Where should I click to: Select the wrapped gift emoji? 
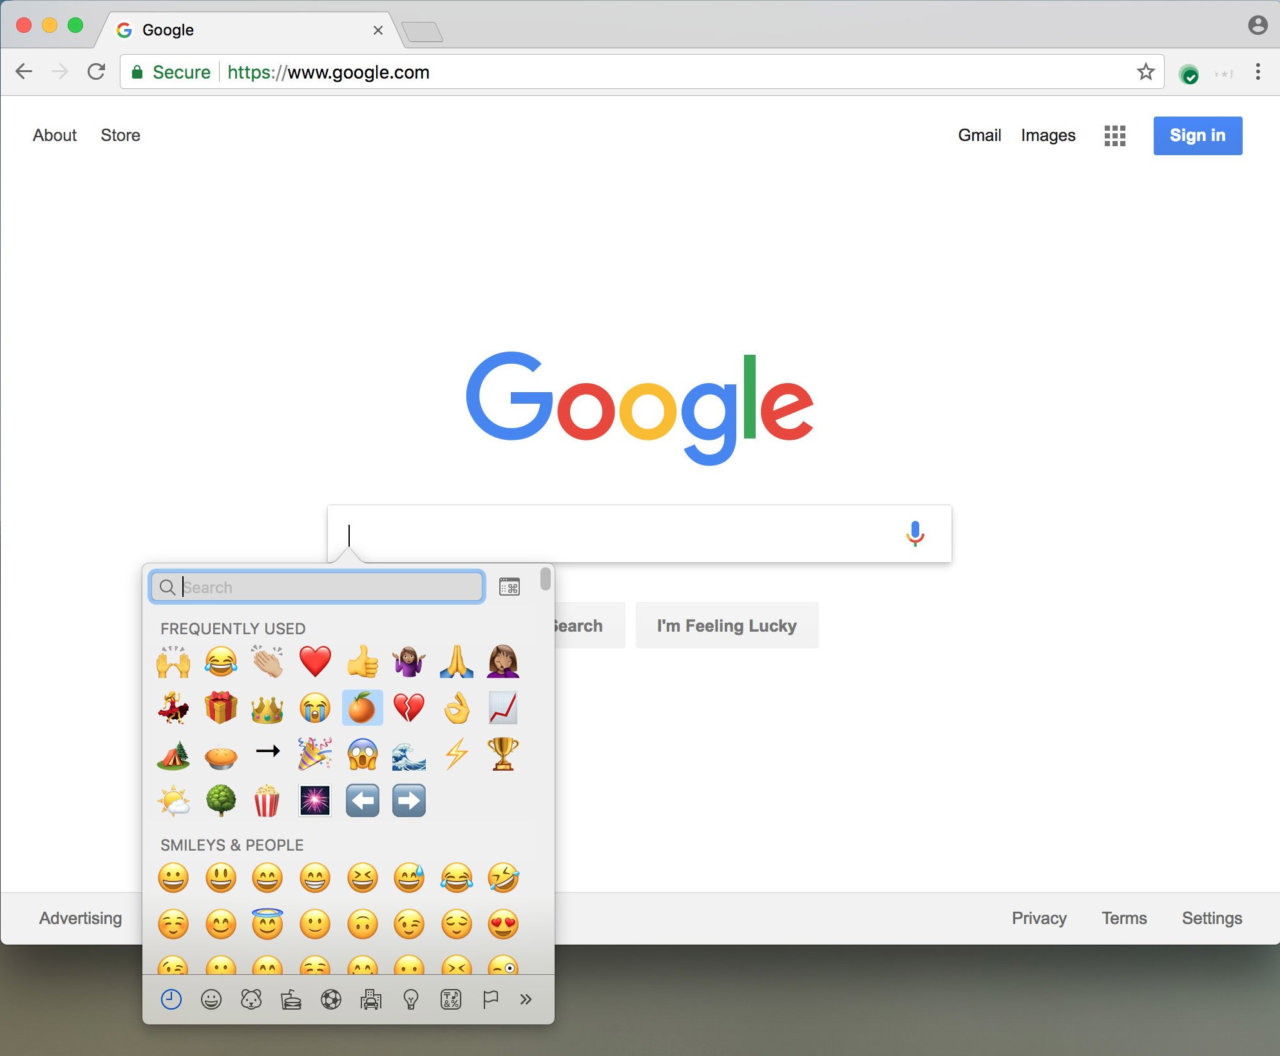click(x=220, y=708)
